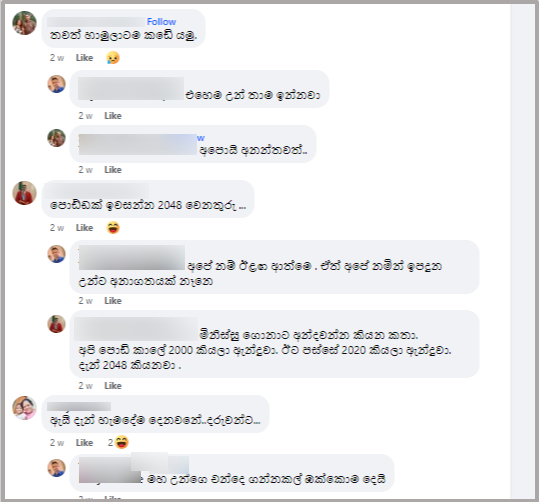Screen dimensions: 539x502
Task: Like the reply අපොයි අනන්තවත්
Action: tap(113, 170)
